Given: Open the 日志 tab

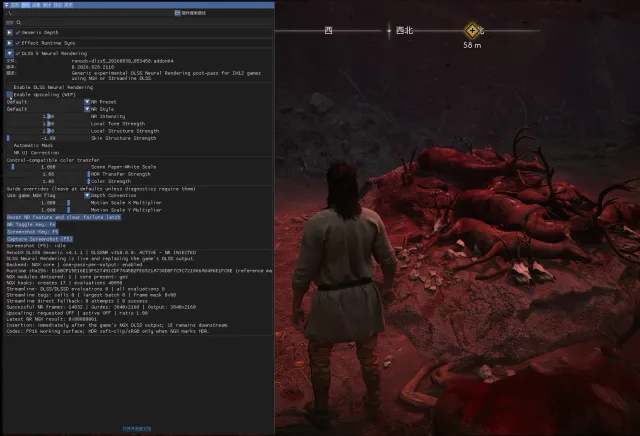Looking at the screenshot, I should click(x=58, y=5).
